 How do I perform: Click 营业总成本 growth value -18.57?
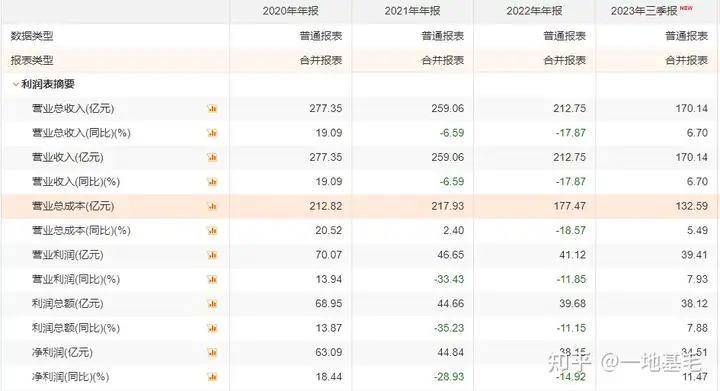tap(571, 230)
